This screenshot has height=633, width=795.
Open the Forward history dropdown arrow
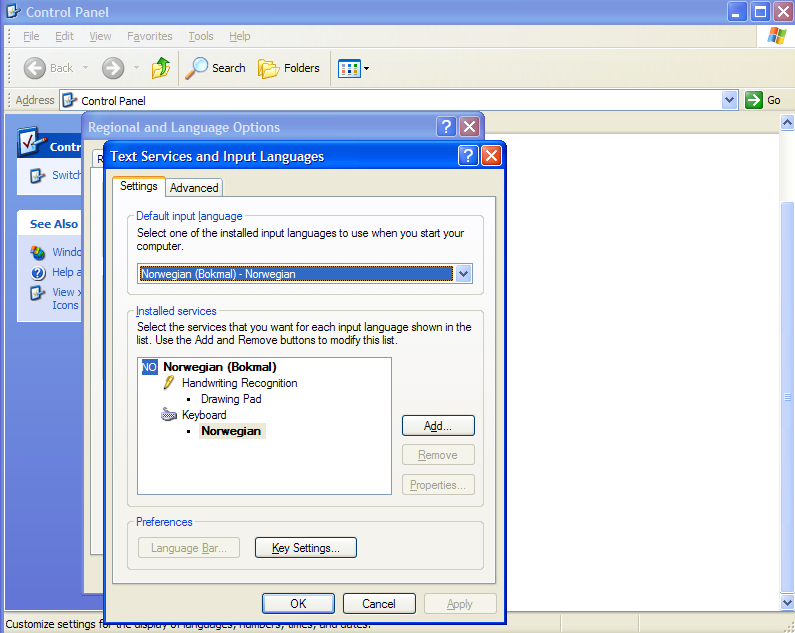pos(136,68)
